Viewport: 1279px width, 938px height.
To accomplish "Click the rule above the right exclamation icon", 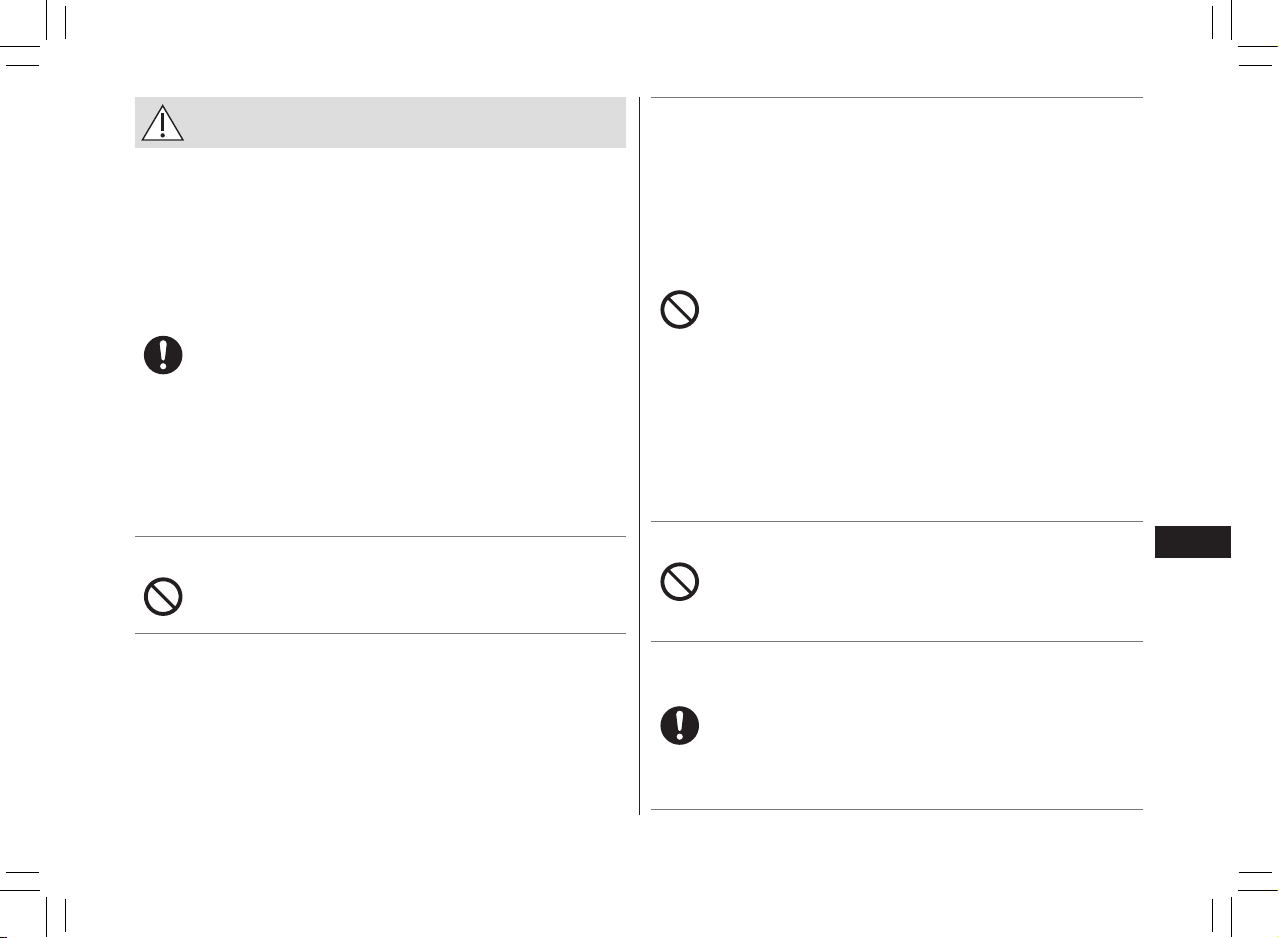I will pos(897,642).
